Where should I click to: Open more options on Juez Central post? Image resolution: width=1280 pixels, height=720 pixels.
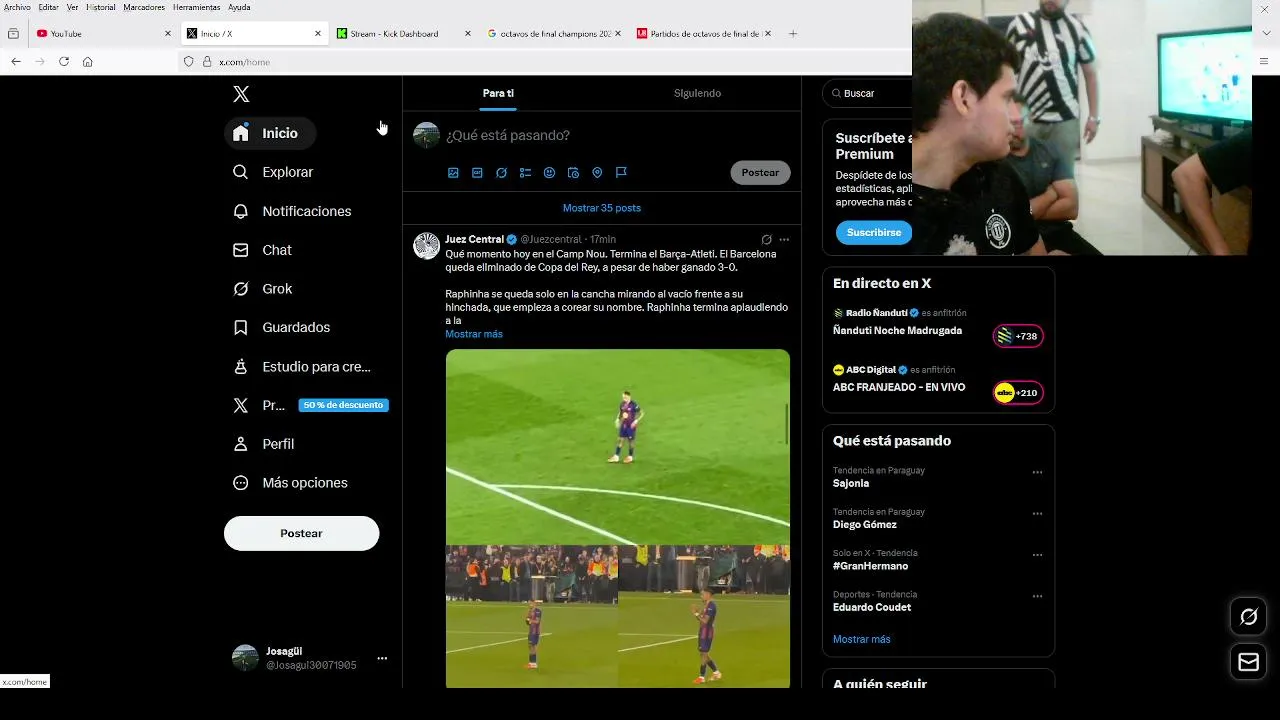click(x=784, y=240)
